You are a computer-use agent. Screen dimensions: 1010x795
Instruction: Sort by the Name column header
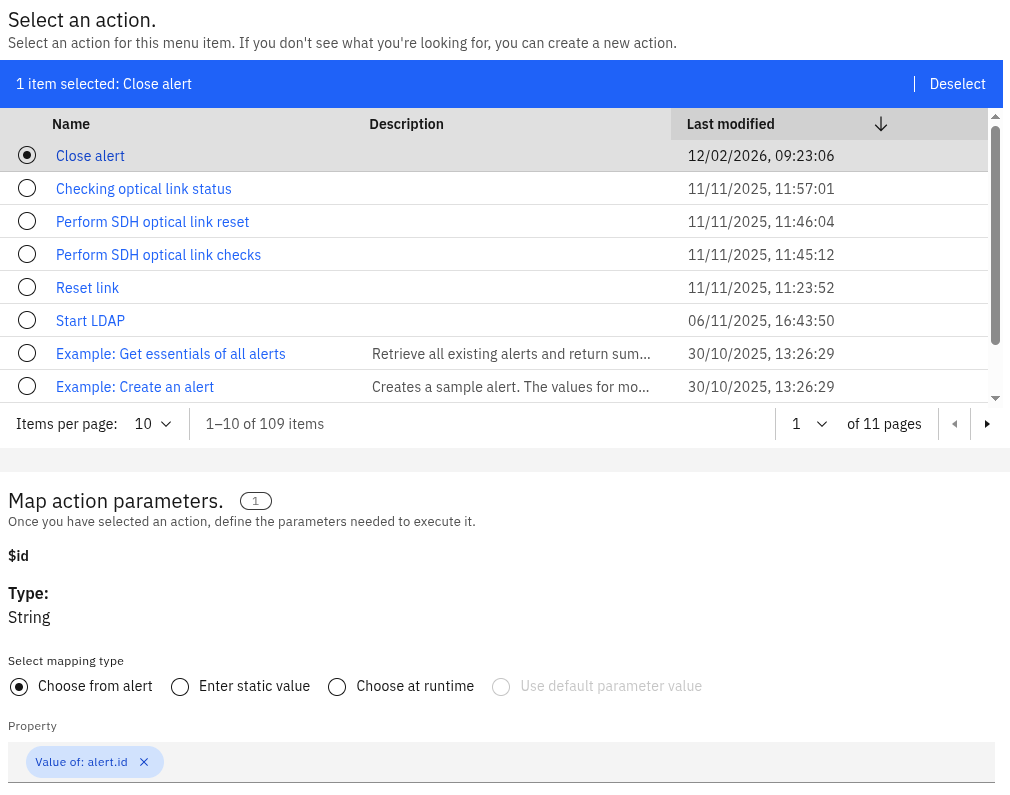click(71, 124)
